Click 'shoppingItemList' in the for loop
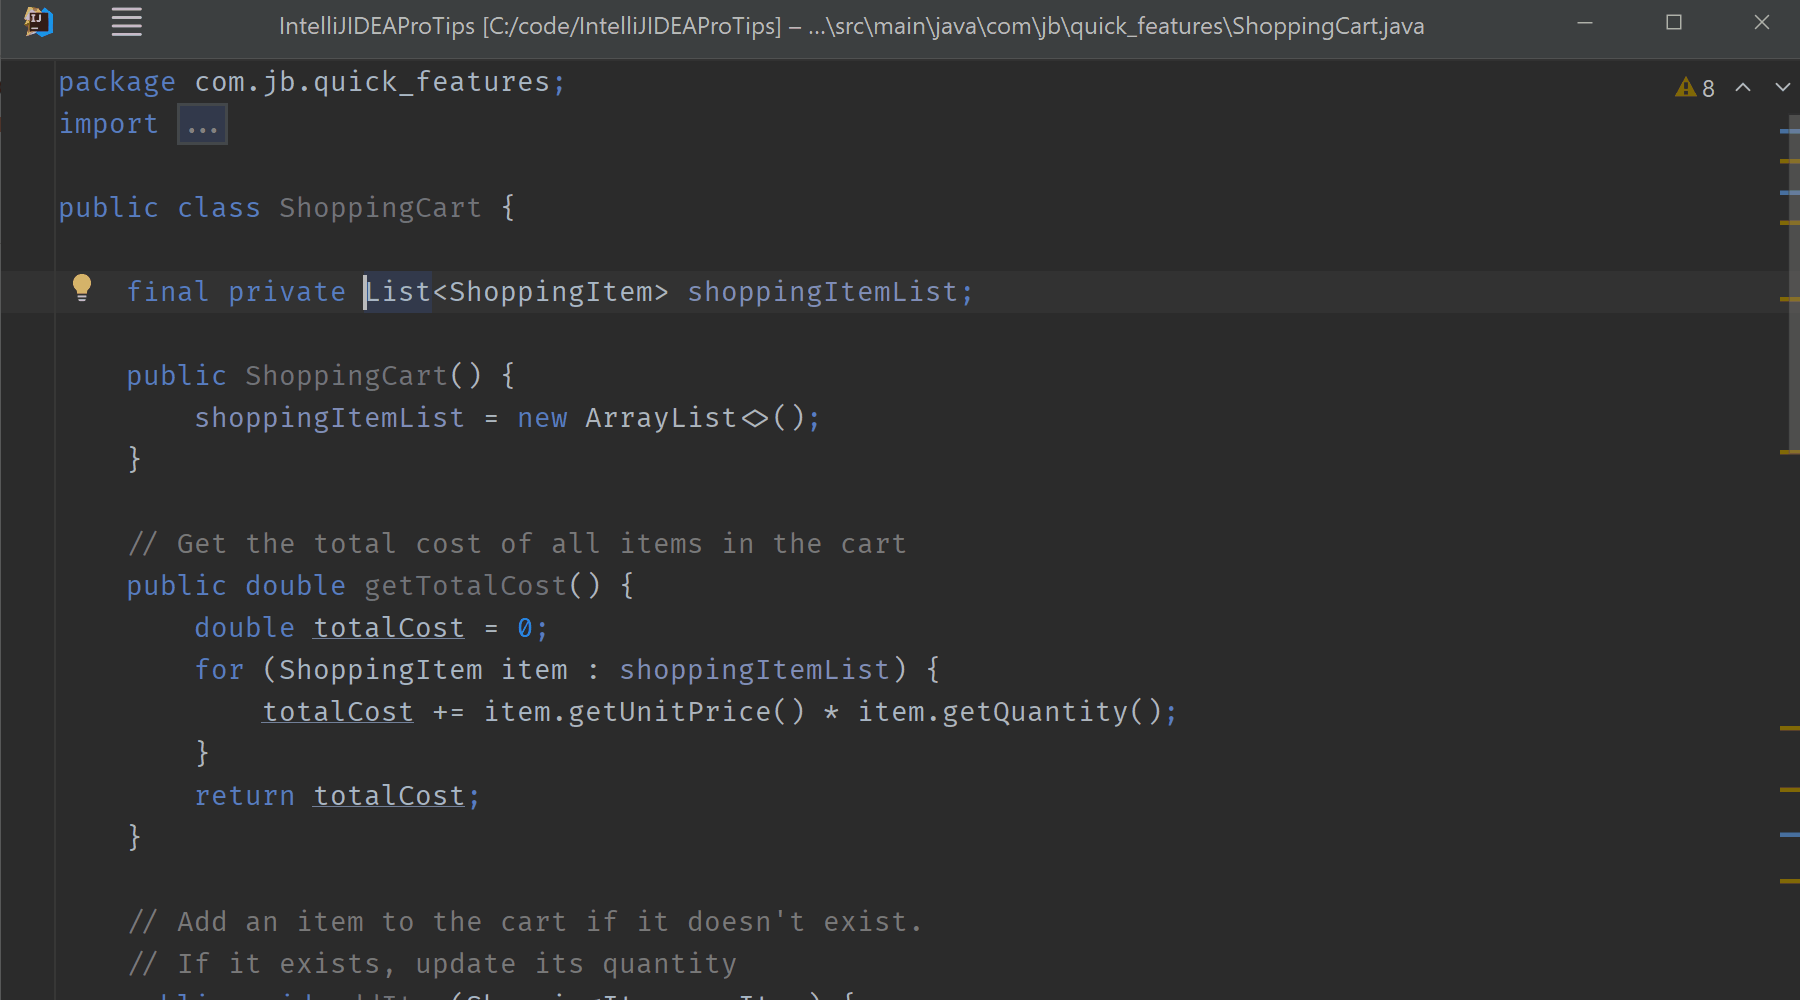Image resolution: width=1800 pixels, height=1000 pixels. point(754,670)
